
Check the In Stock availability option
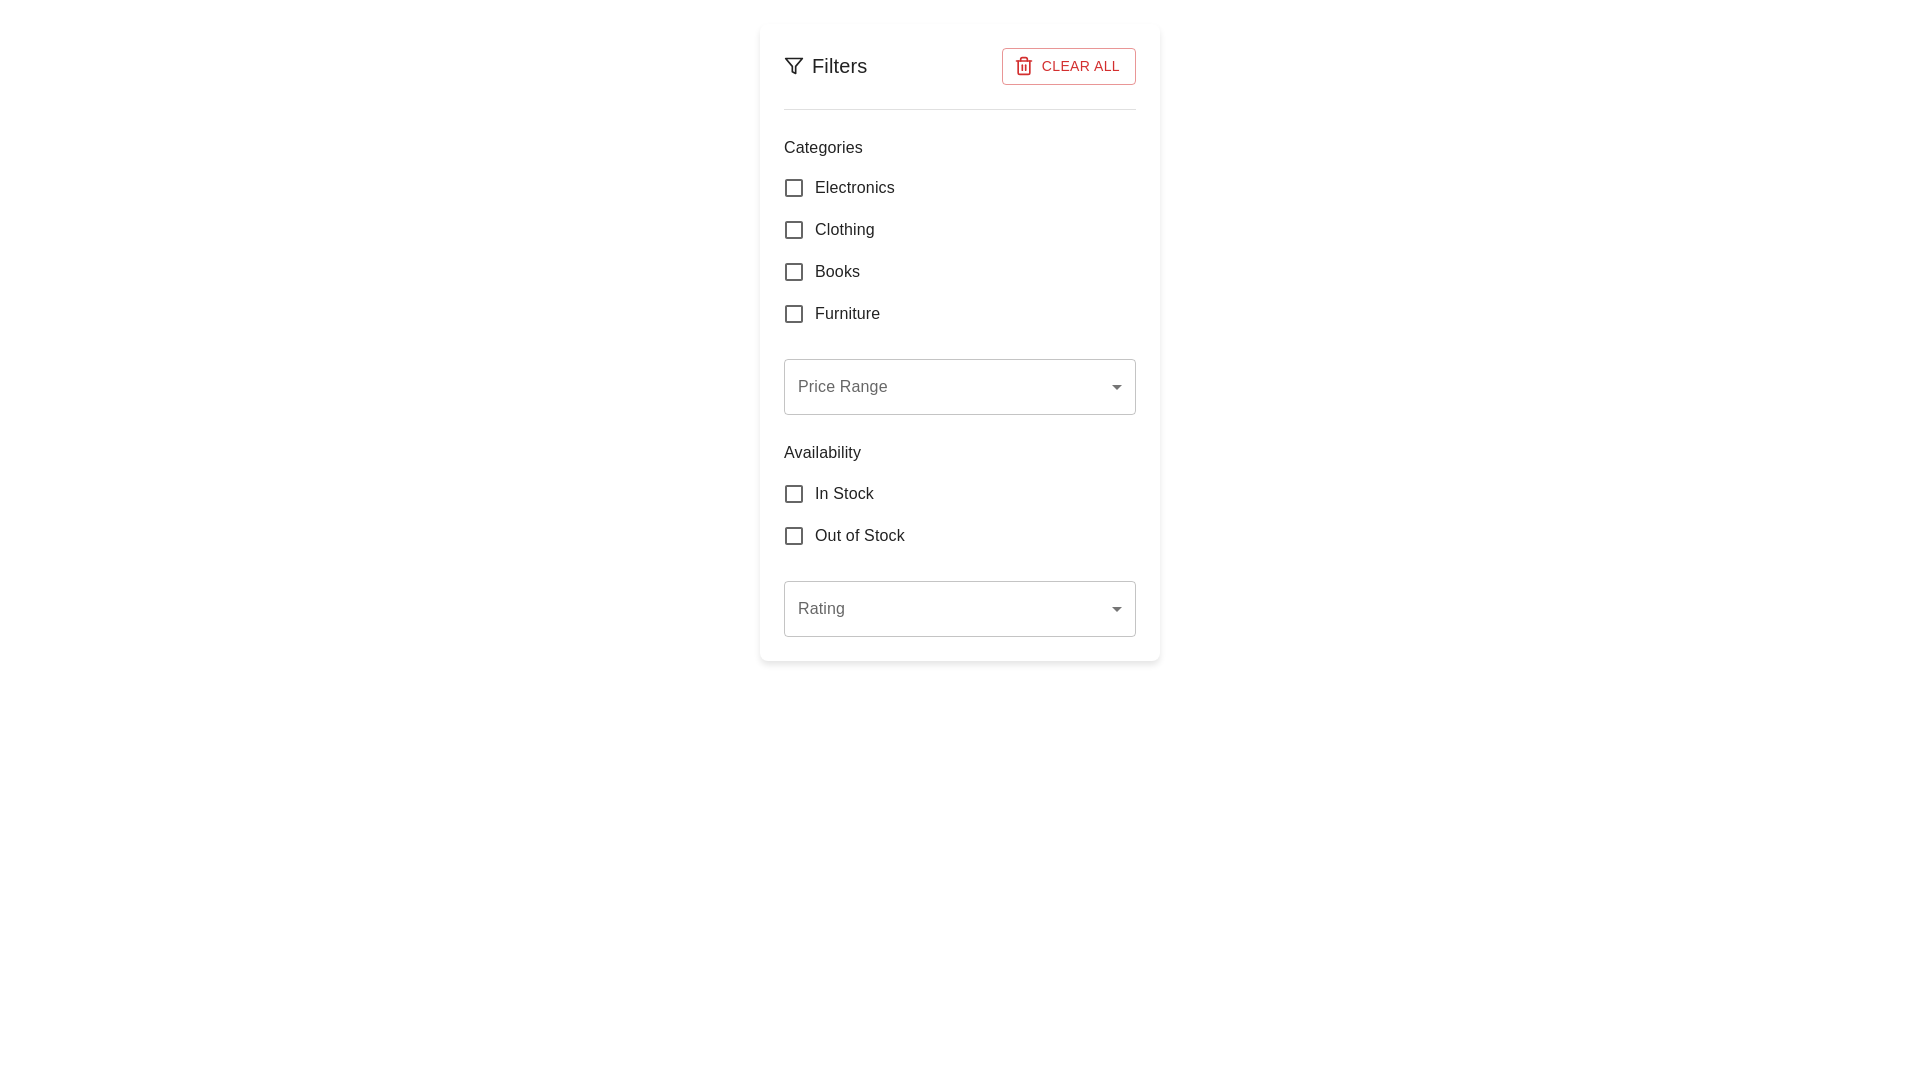point(794,493)
